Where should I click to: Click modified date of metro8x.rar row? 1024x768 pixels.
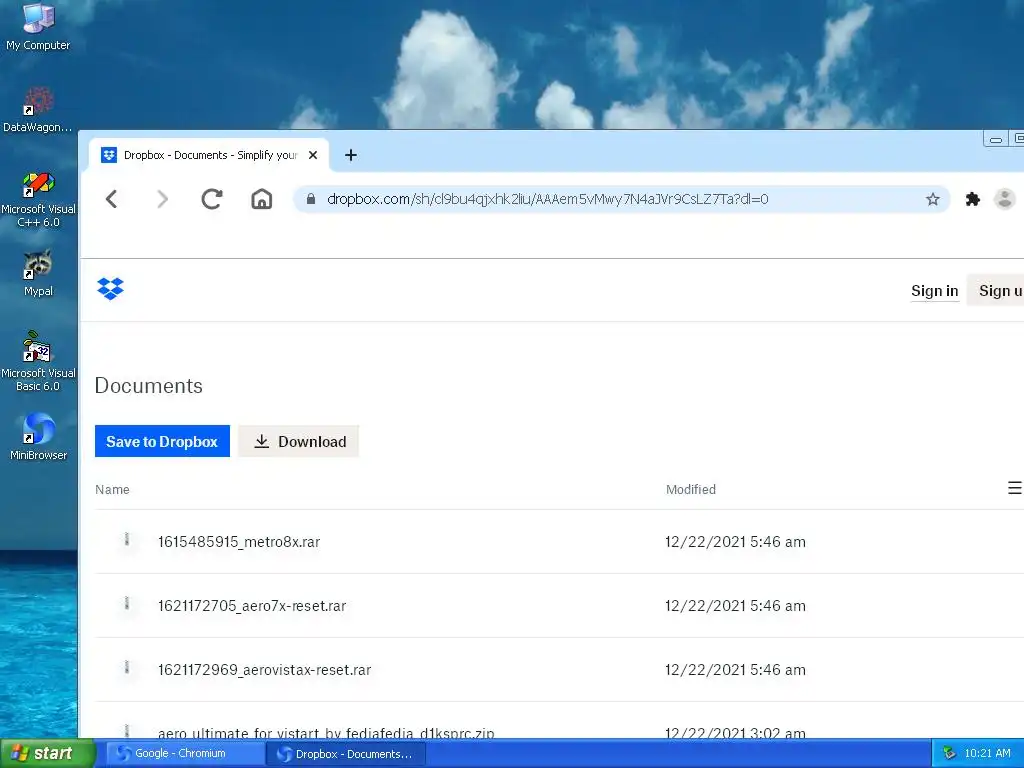[x=735, y=542]
